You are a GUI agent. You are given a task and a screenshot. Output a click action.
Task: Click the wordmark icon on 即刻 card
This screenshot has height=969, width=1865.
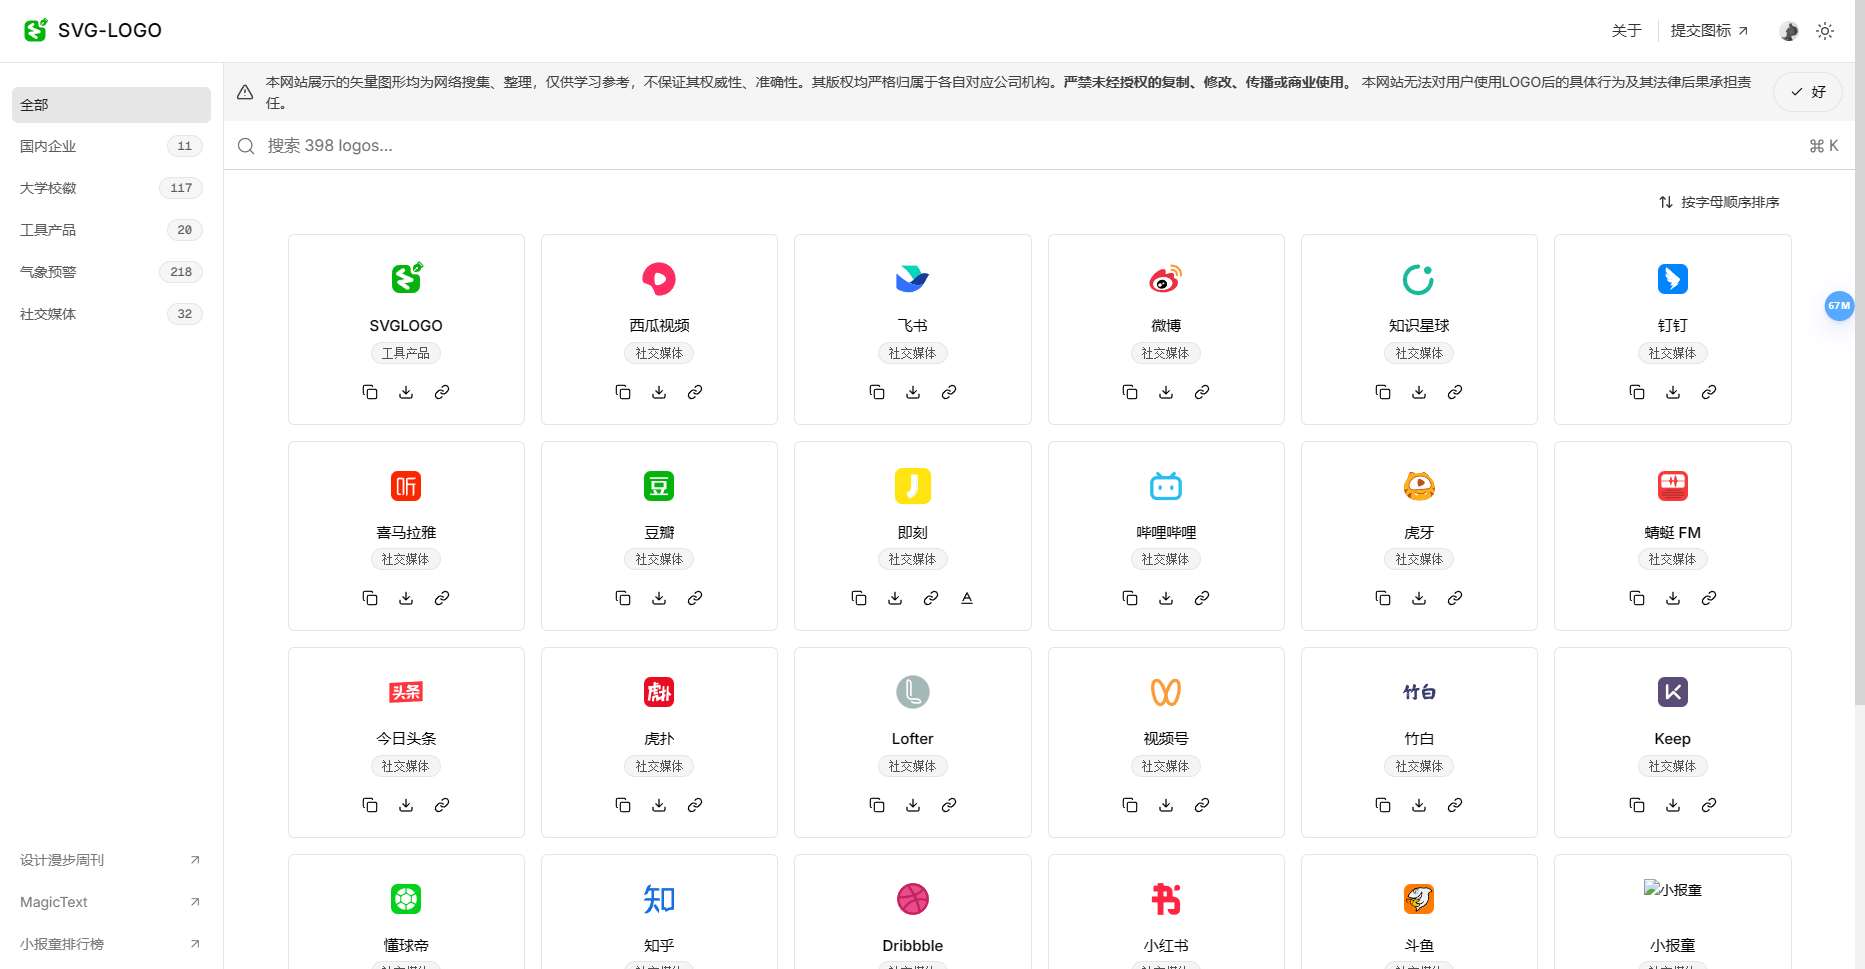point(967,598)
